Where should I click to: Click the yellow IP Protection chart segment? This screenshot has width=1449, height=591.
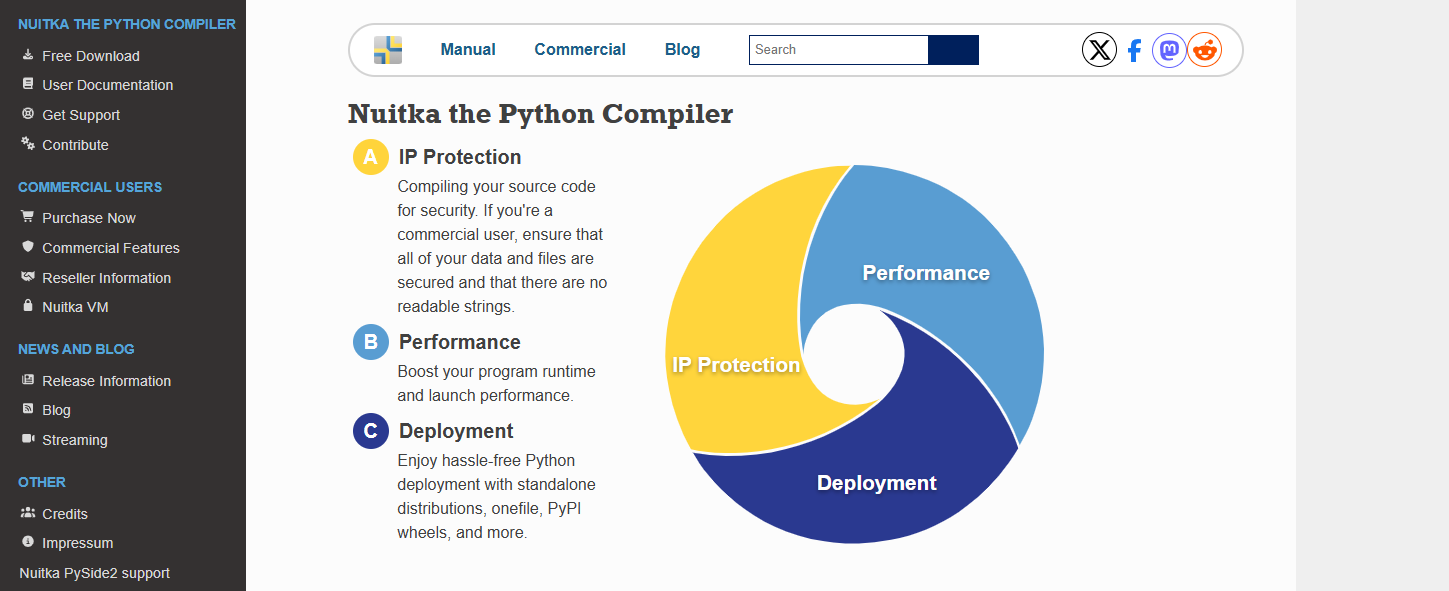(735, 300)
